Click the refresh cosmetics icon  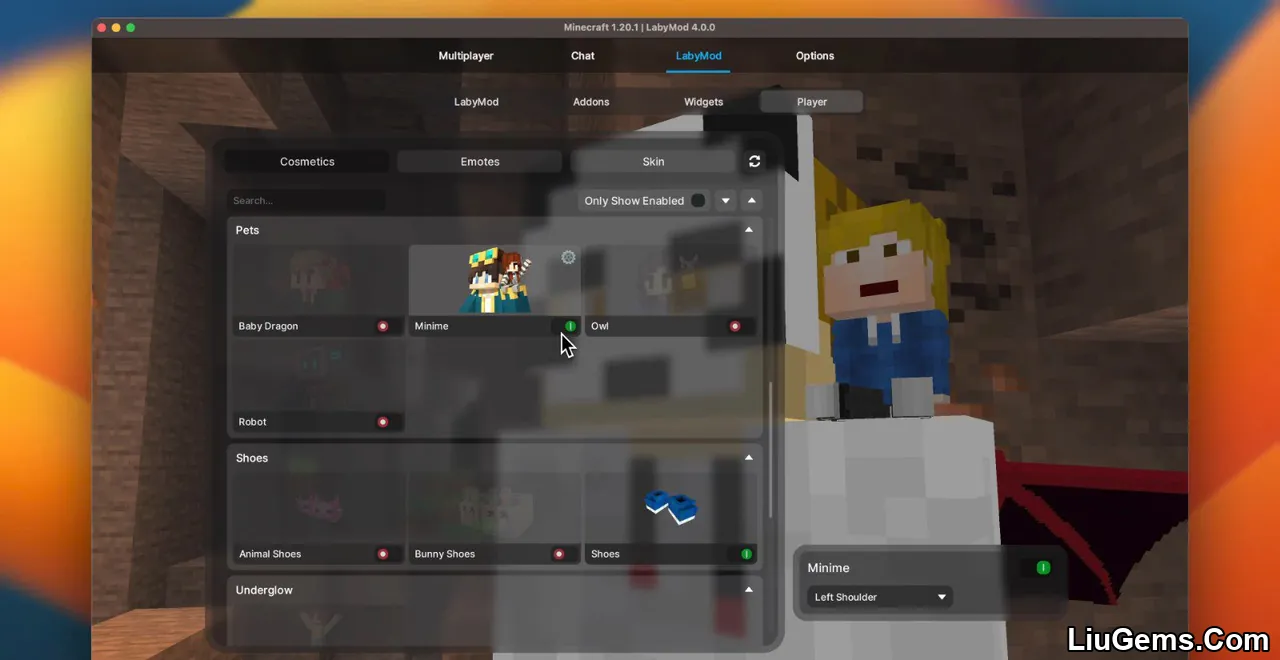pyautogui.click(x=754, y=161)
